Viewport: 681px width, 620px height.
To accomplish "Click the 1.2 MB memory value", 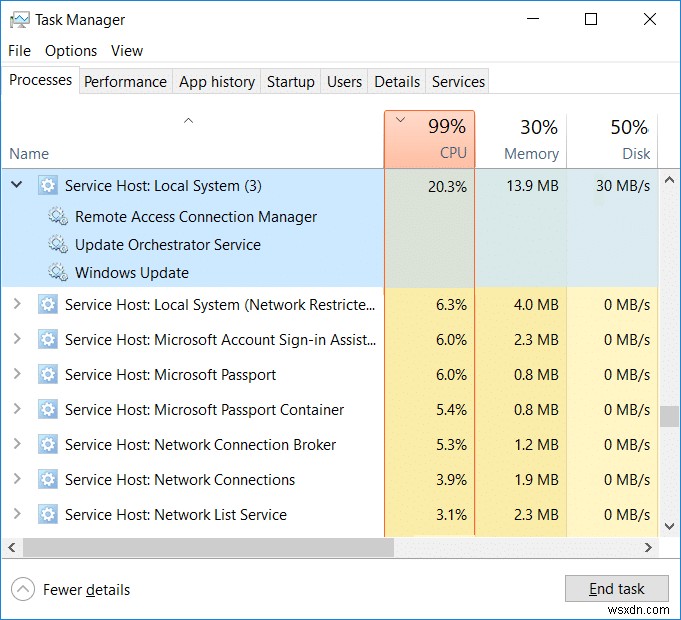I will 536,445.
